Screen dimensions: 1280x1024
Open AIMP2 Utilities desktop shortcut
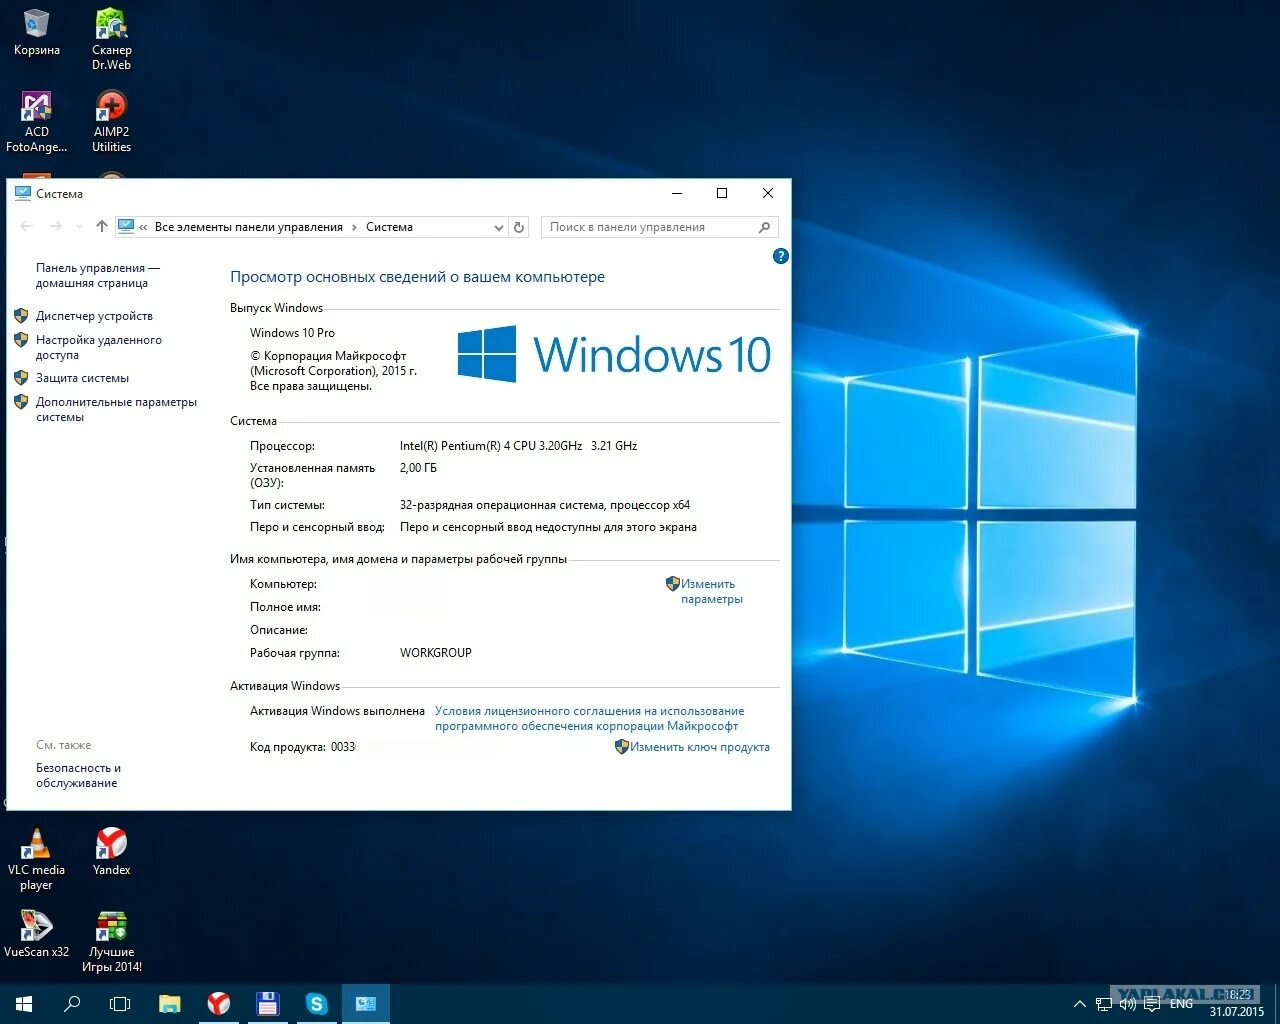point(111,121)
